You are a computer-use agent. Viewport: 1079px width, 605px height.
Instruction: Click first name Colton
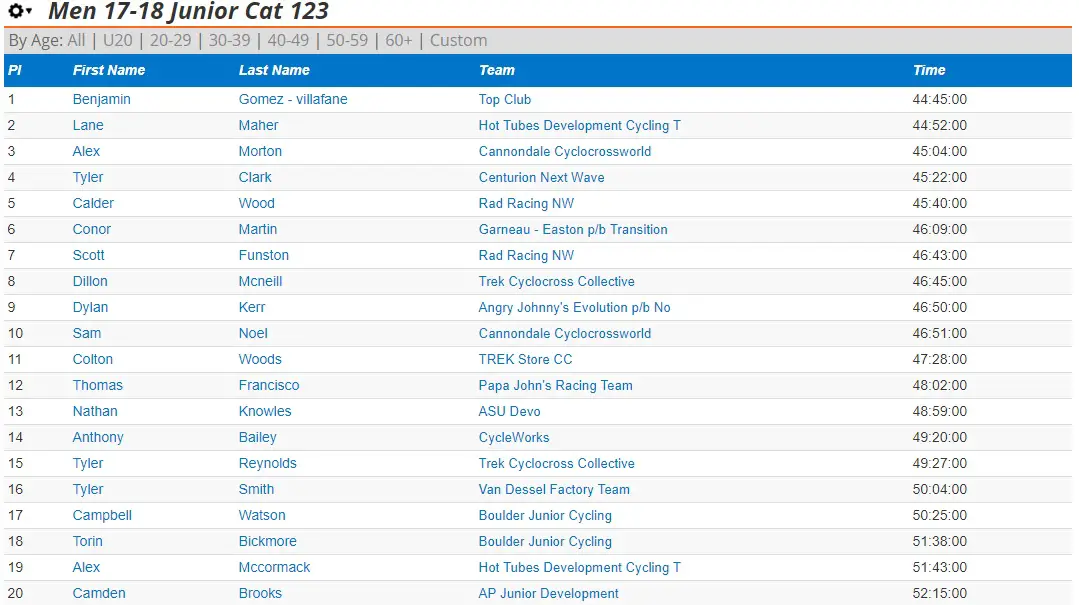click(93, 359)
